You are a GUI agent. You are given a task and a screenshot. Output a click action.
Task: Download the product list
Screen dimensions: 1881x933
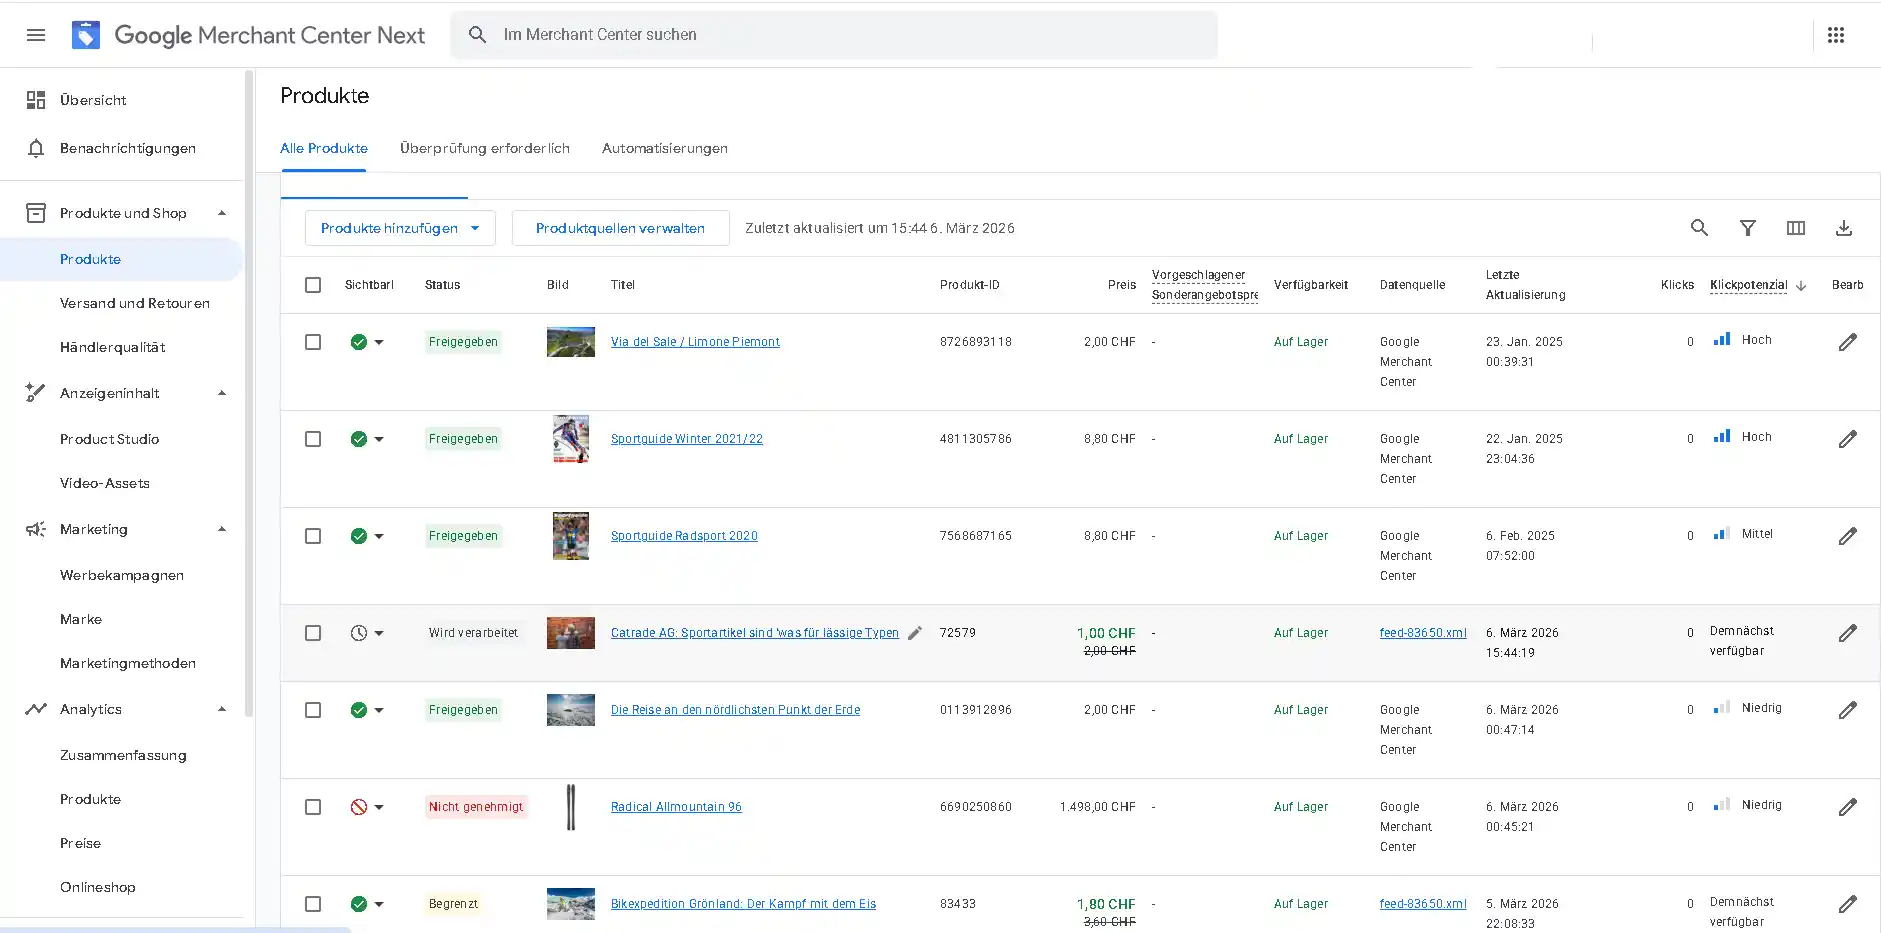pos(1843,228)
